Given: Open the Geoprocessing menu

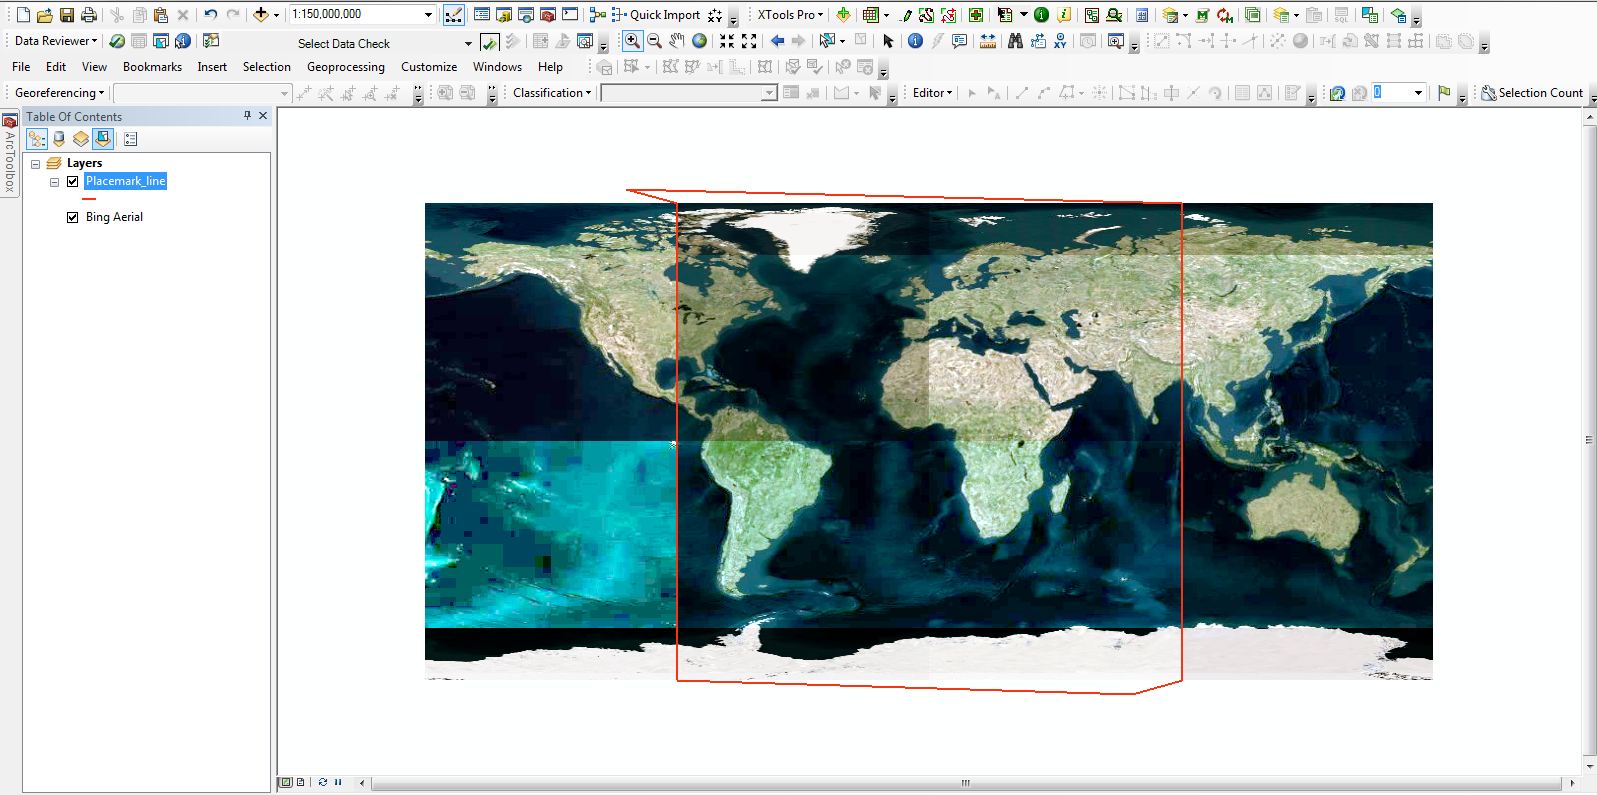Looking at the screenshot, I should pos(346,67).
